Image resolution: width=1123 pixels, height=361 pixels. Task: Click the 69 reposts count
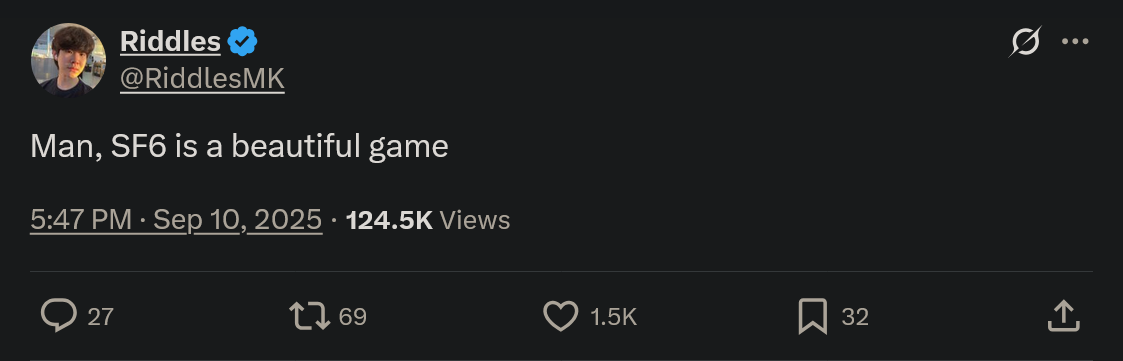point(352,317)
